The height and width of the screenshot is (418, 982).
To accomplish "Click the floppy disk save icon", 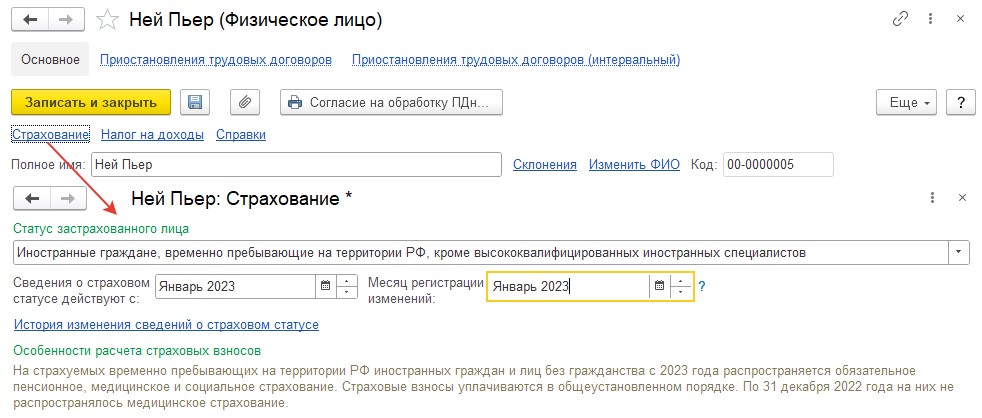I will point(195,102).
